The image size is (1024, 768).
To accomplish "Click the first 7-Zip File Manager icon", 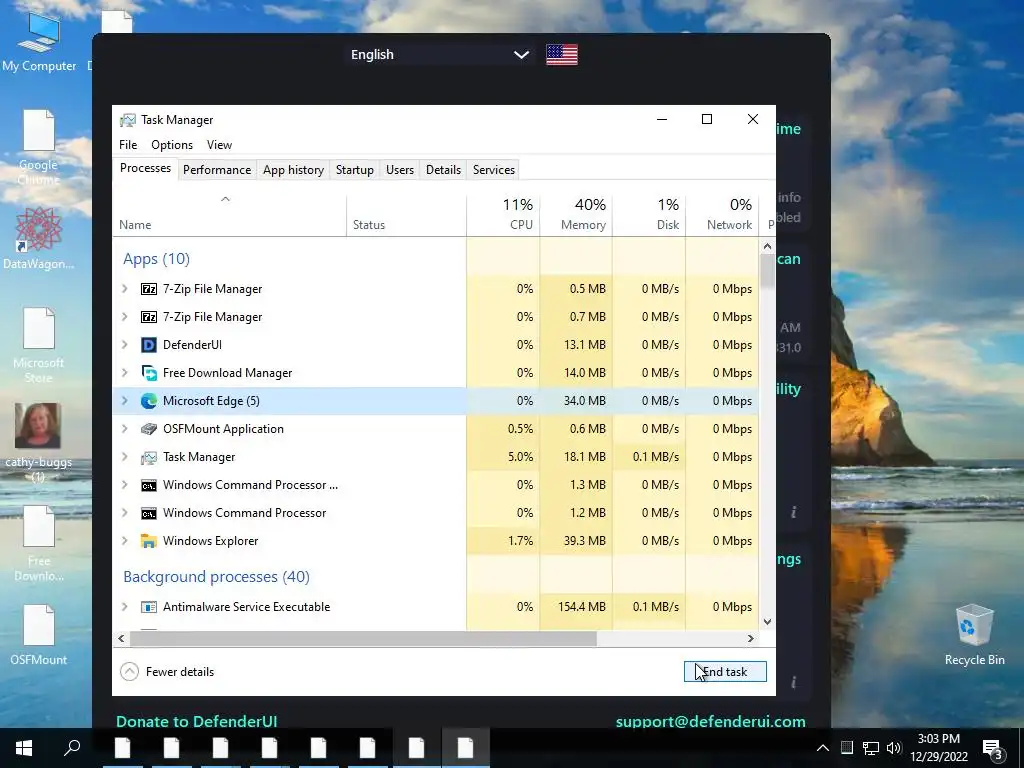I will click(x=149, y=289).
